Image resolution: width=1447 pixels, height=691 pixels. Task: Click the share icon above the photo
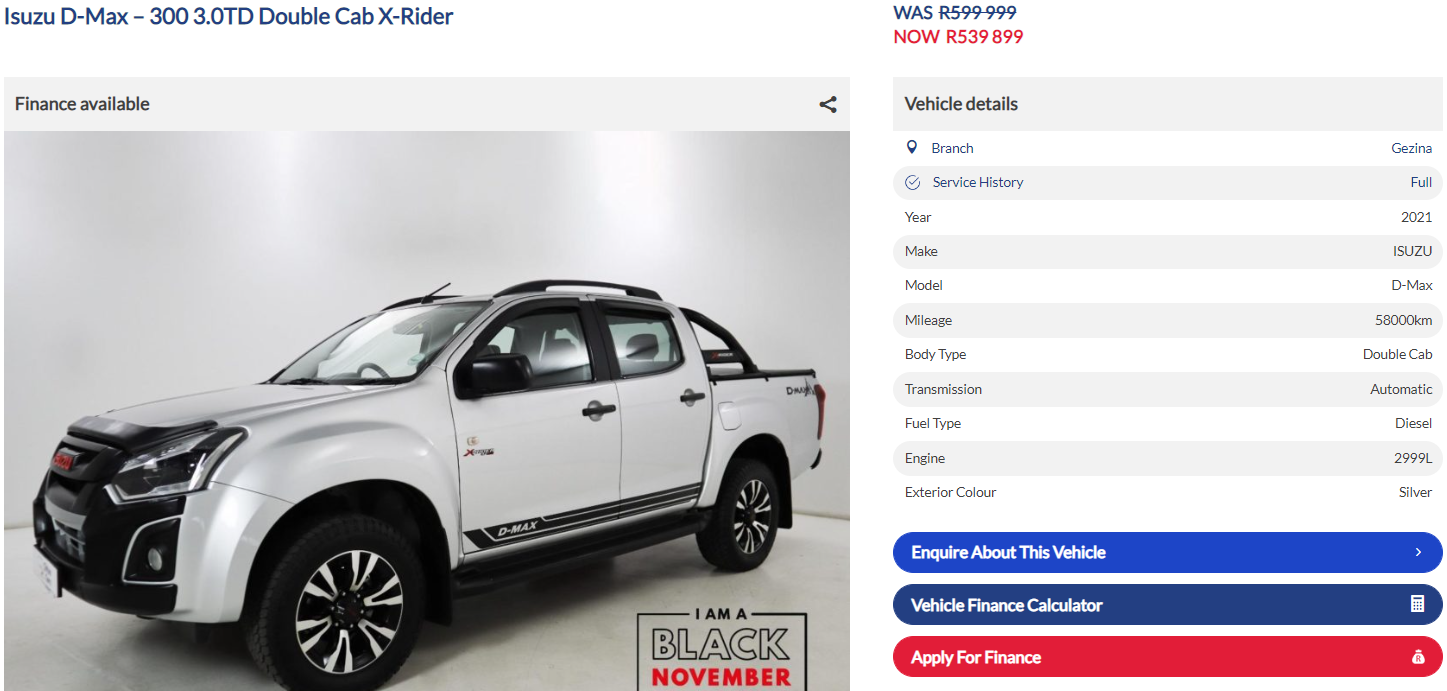click(x=828, y=104)
